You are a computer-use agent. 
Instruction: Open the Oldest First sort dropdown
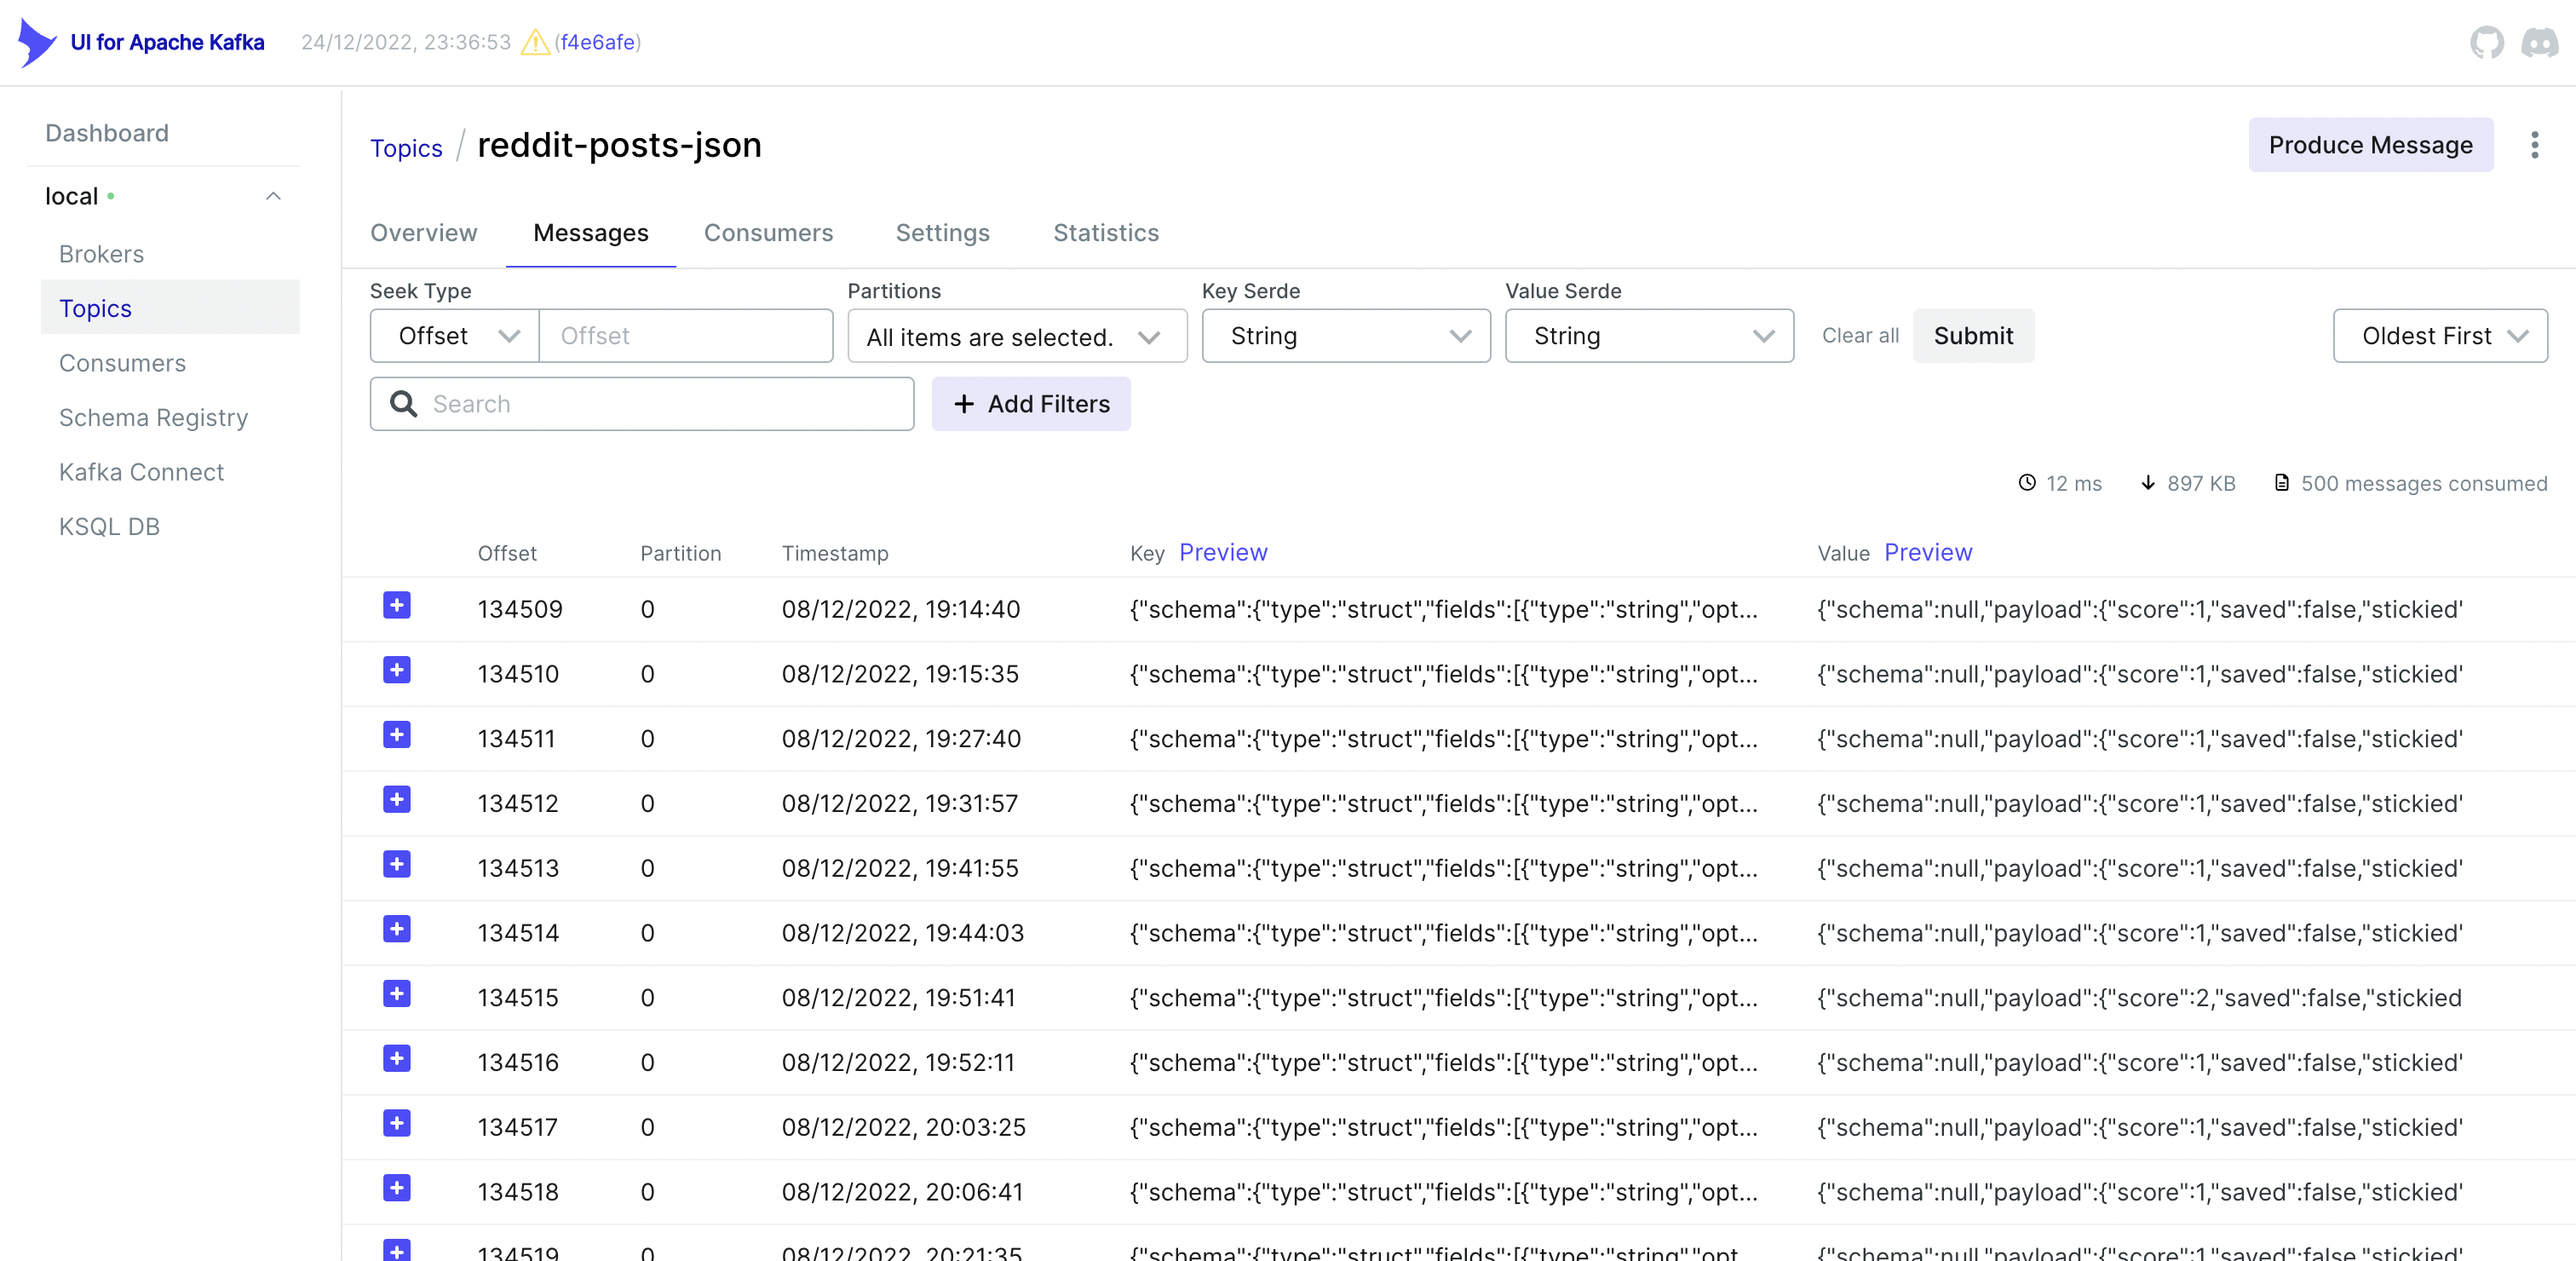coord(2440,336)
